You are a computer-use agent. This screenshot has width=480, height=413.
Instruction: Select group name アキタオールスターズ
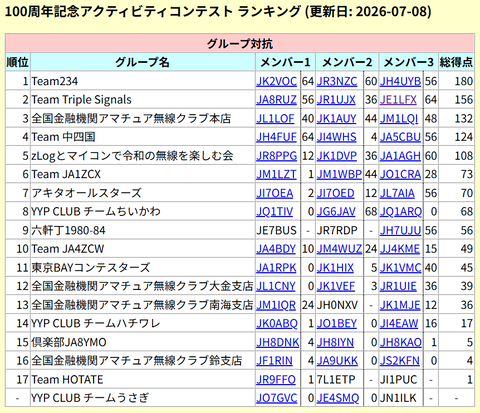pyautogui.click(x=86, y=193)
